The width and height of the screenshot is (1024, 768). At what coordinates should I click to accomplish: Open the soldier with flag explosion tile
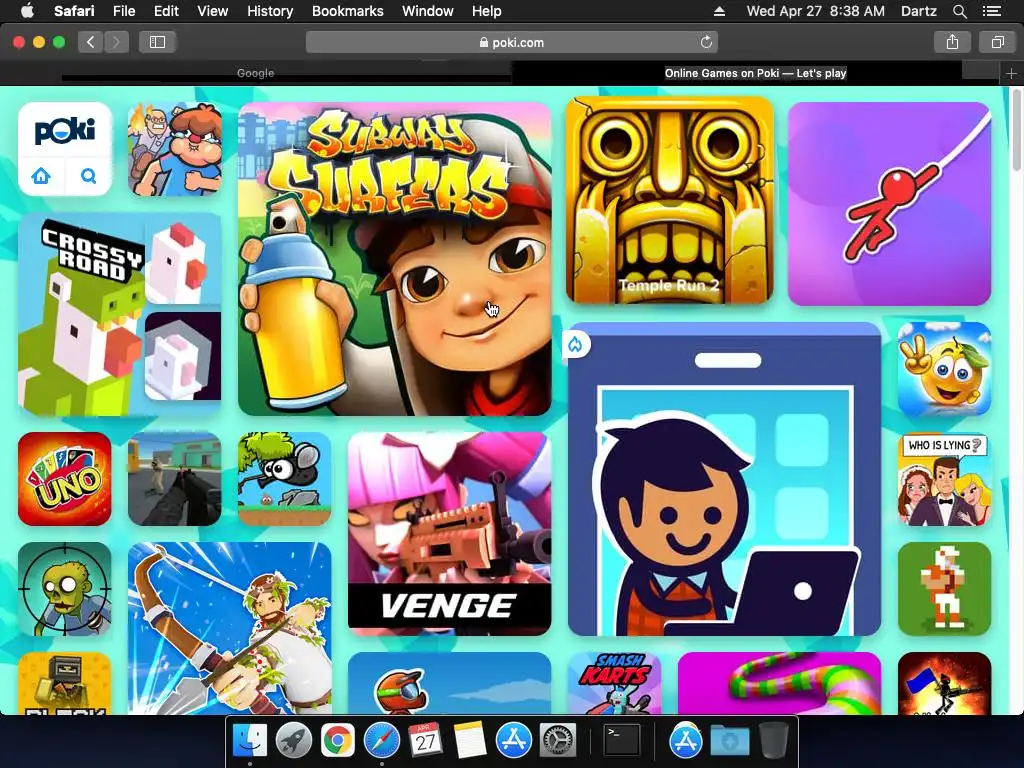(x=944, y=683)
